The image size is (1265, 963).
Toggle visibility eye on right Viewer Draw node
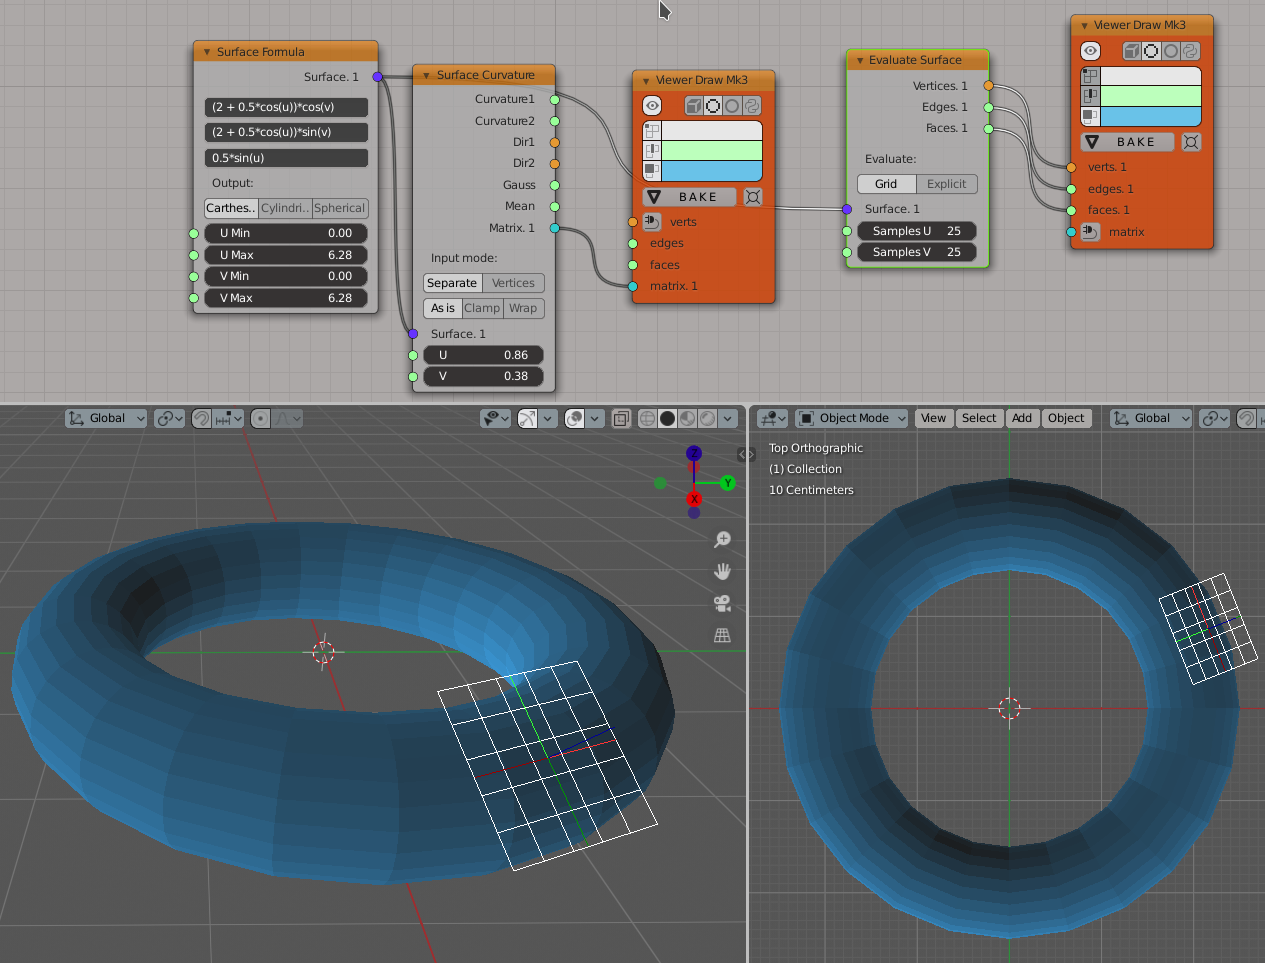[x=1090, y=51]
